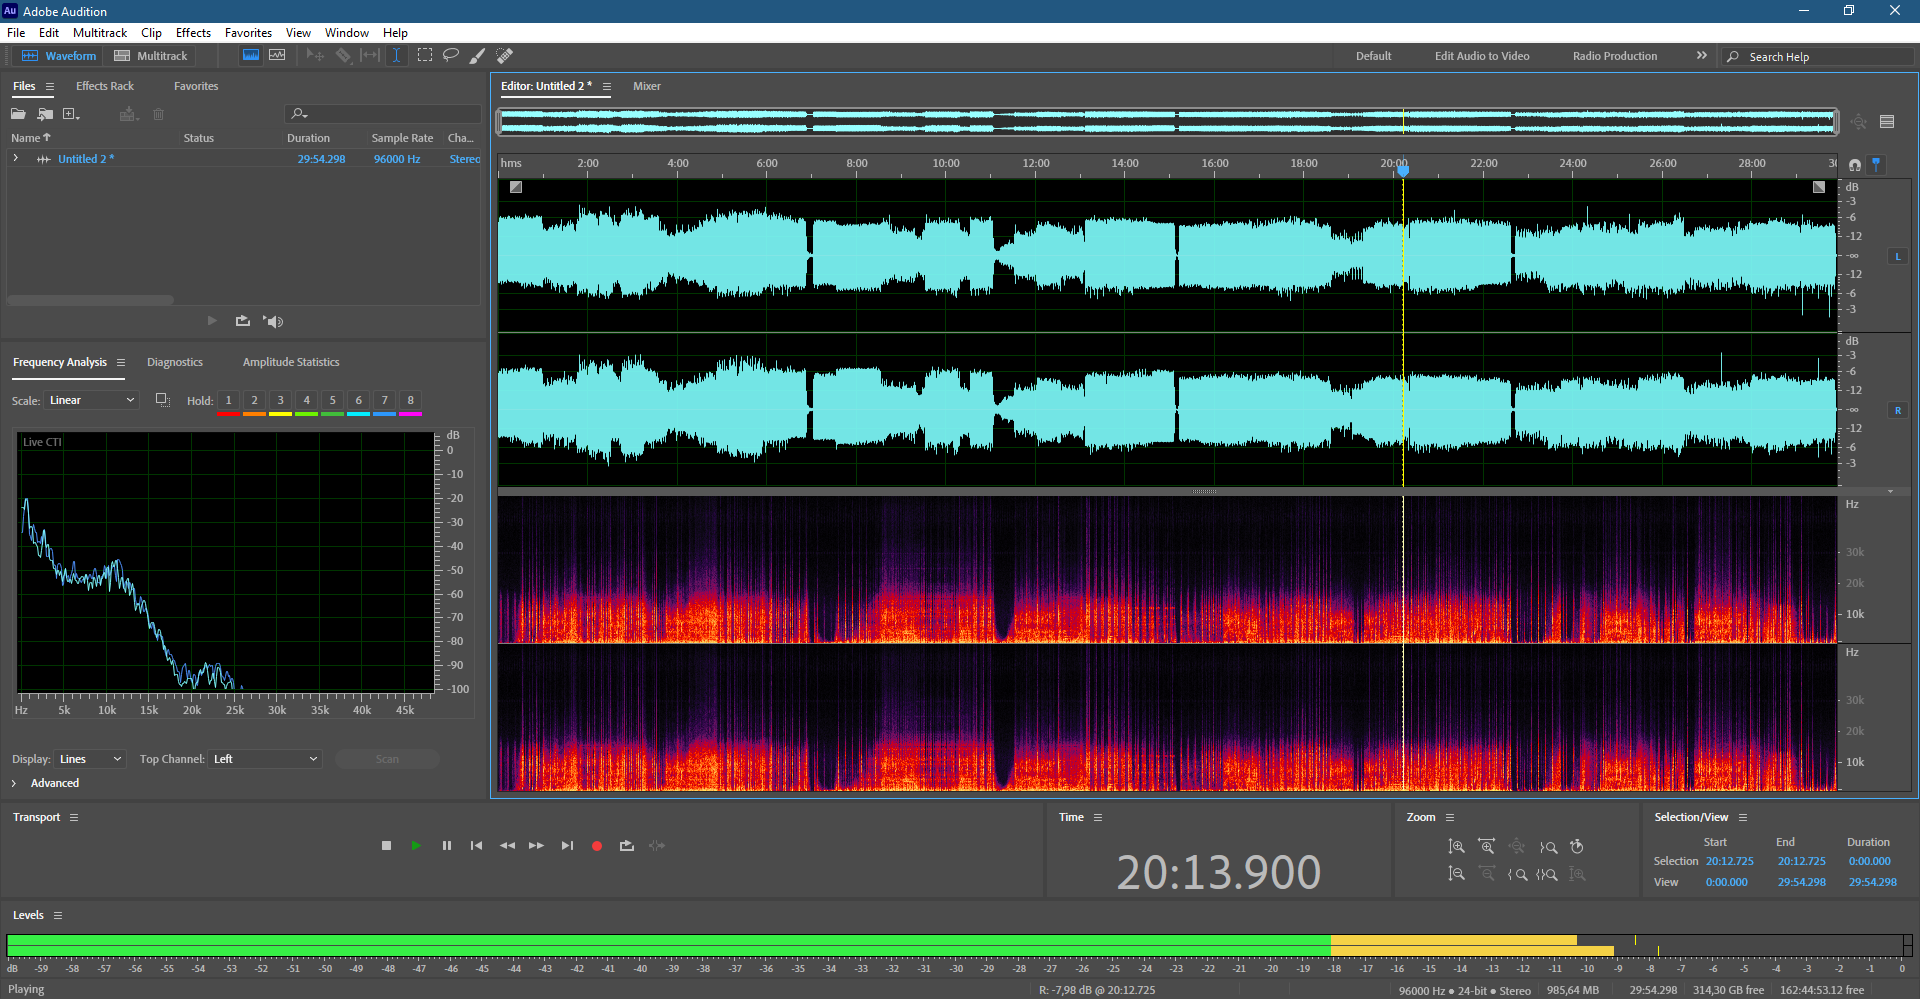Viewport: 1920px width, 999px height.
Task: Select the Marquee Selection tool
Action: pyautogui.click(x=425, y=56)
